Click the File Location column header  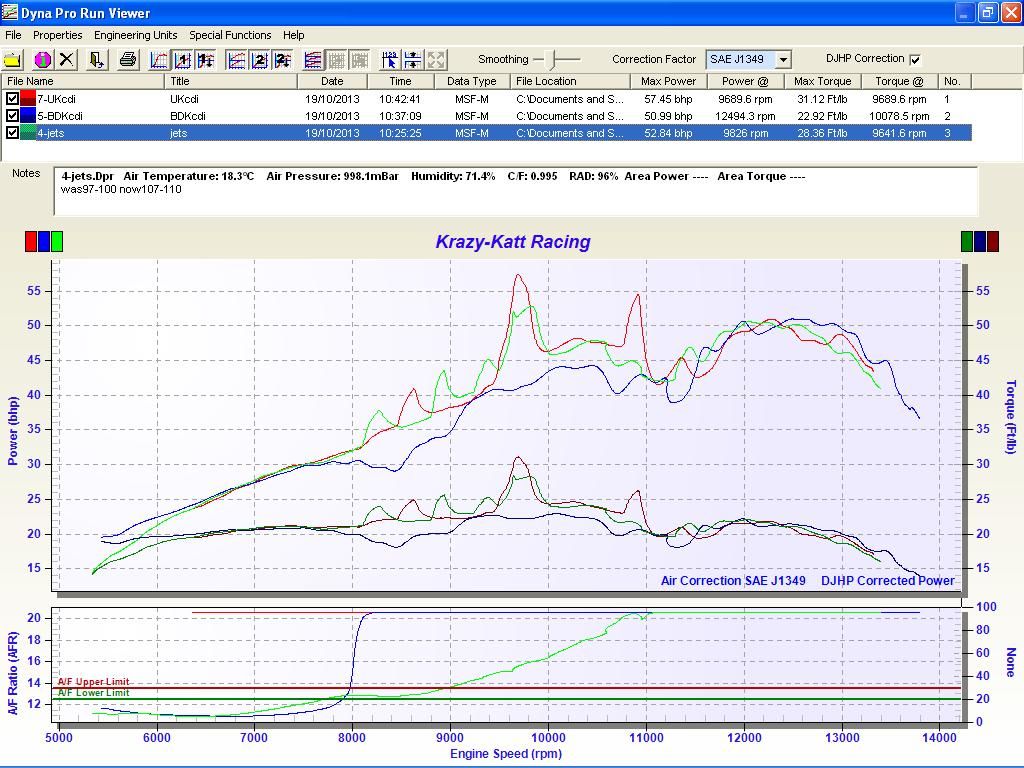pyautogui.click(x=570, y=81)
